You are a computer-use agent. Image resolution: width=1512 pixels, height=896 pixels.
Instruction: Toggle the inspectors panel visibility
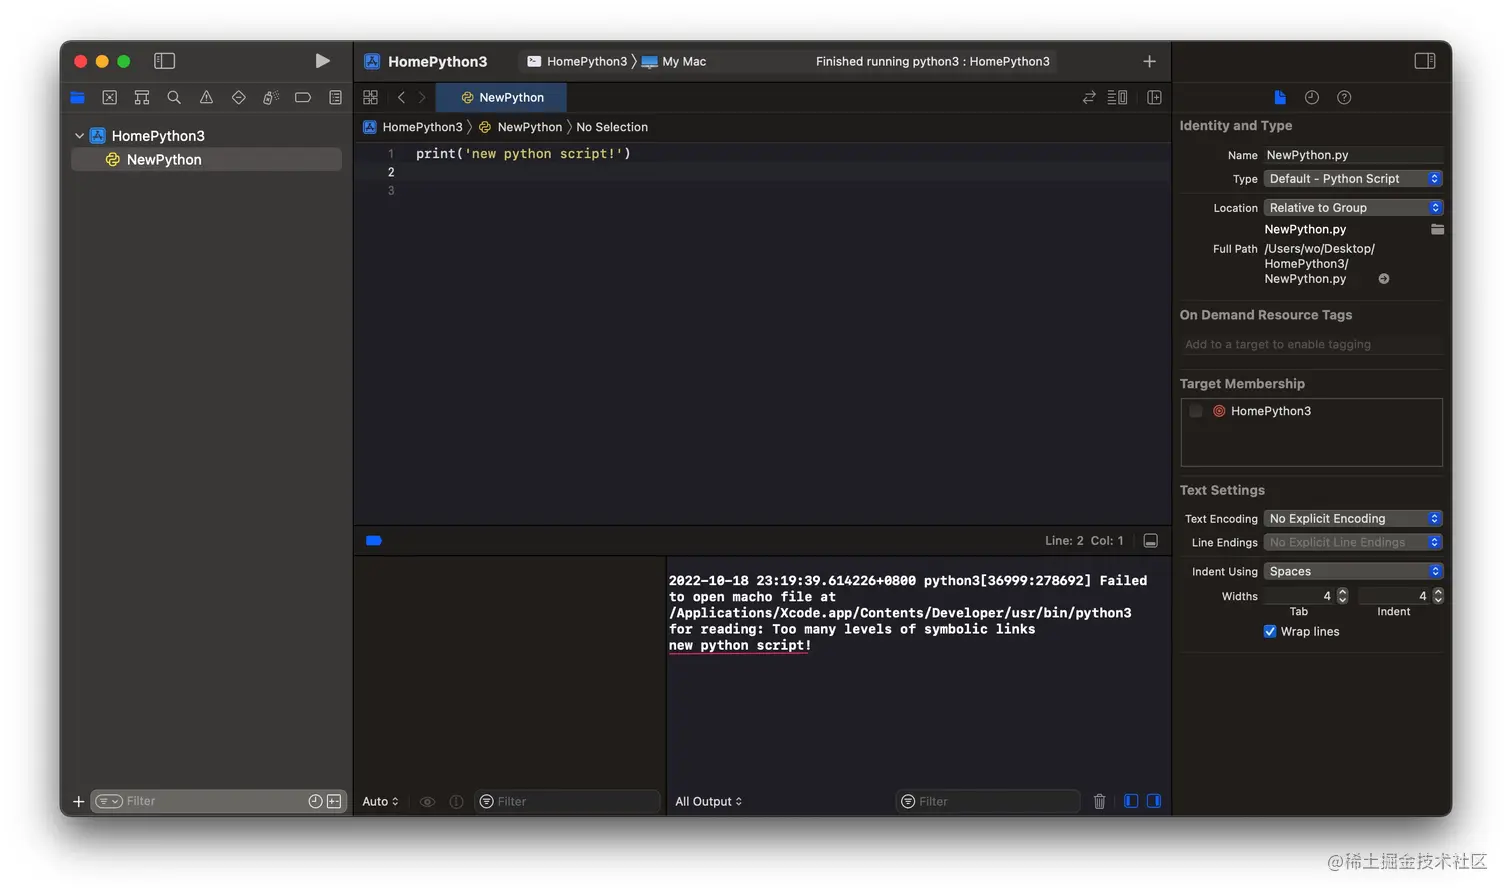point(1425,61)
